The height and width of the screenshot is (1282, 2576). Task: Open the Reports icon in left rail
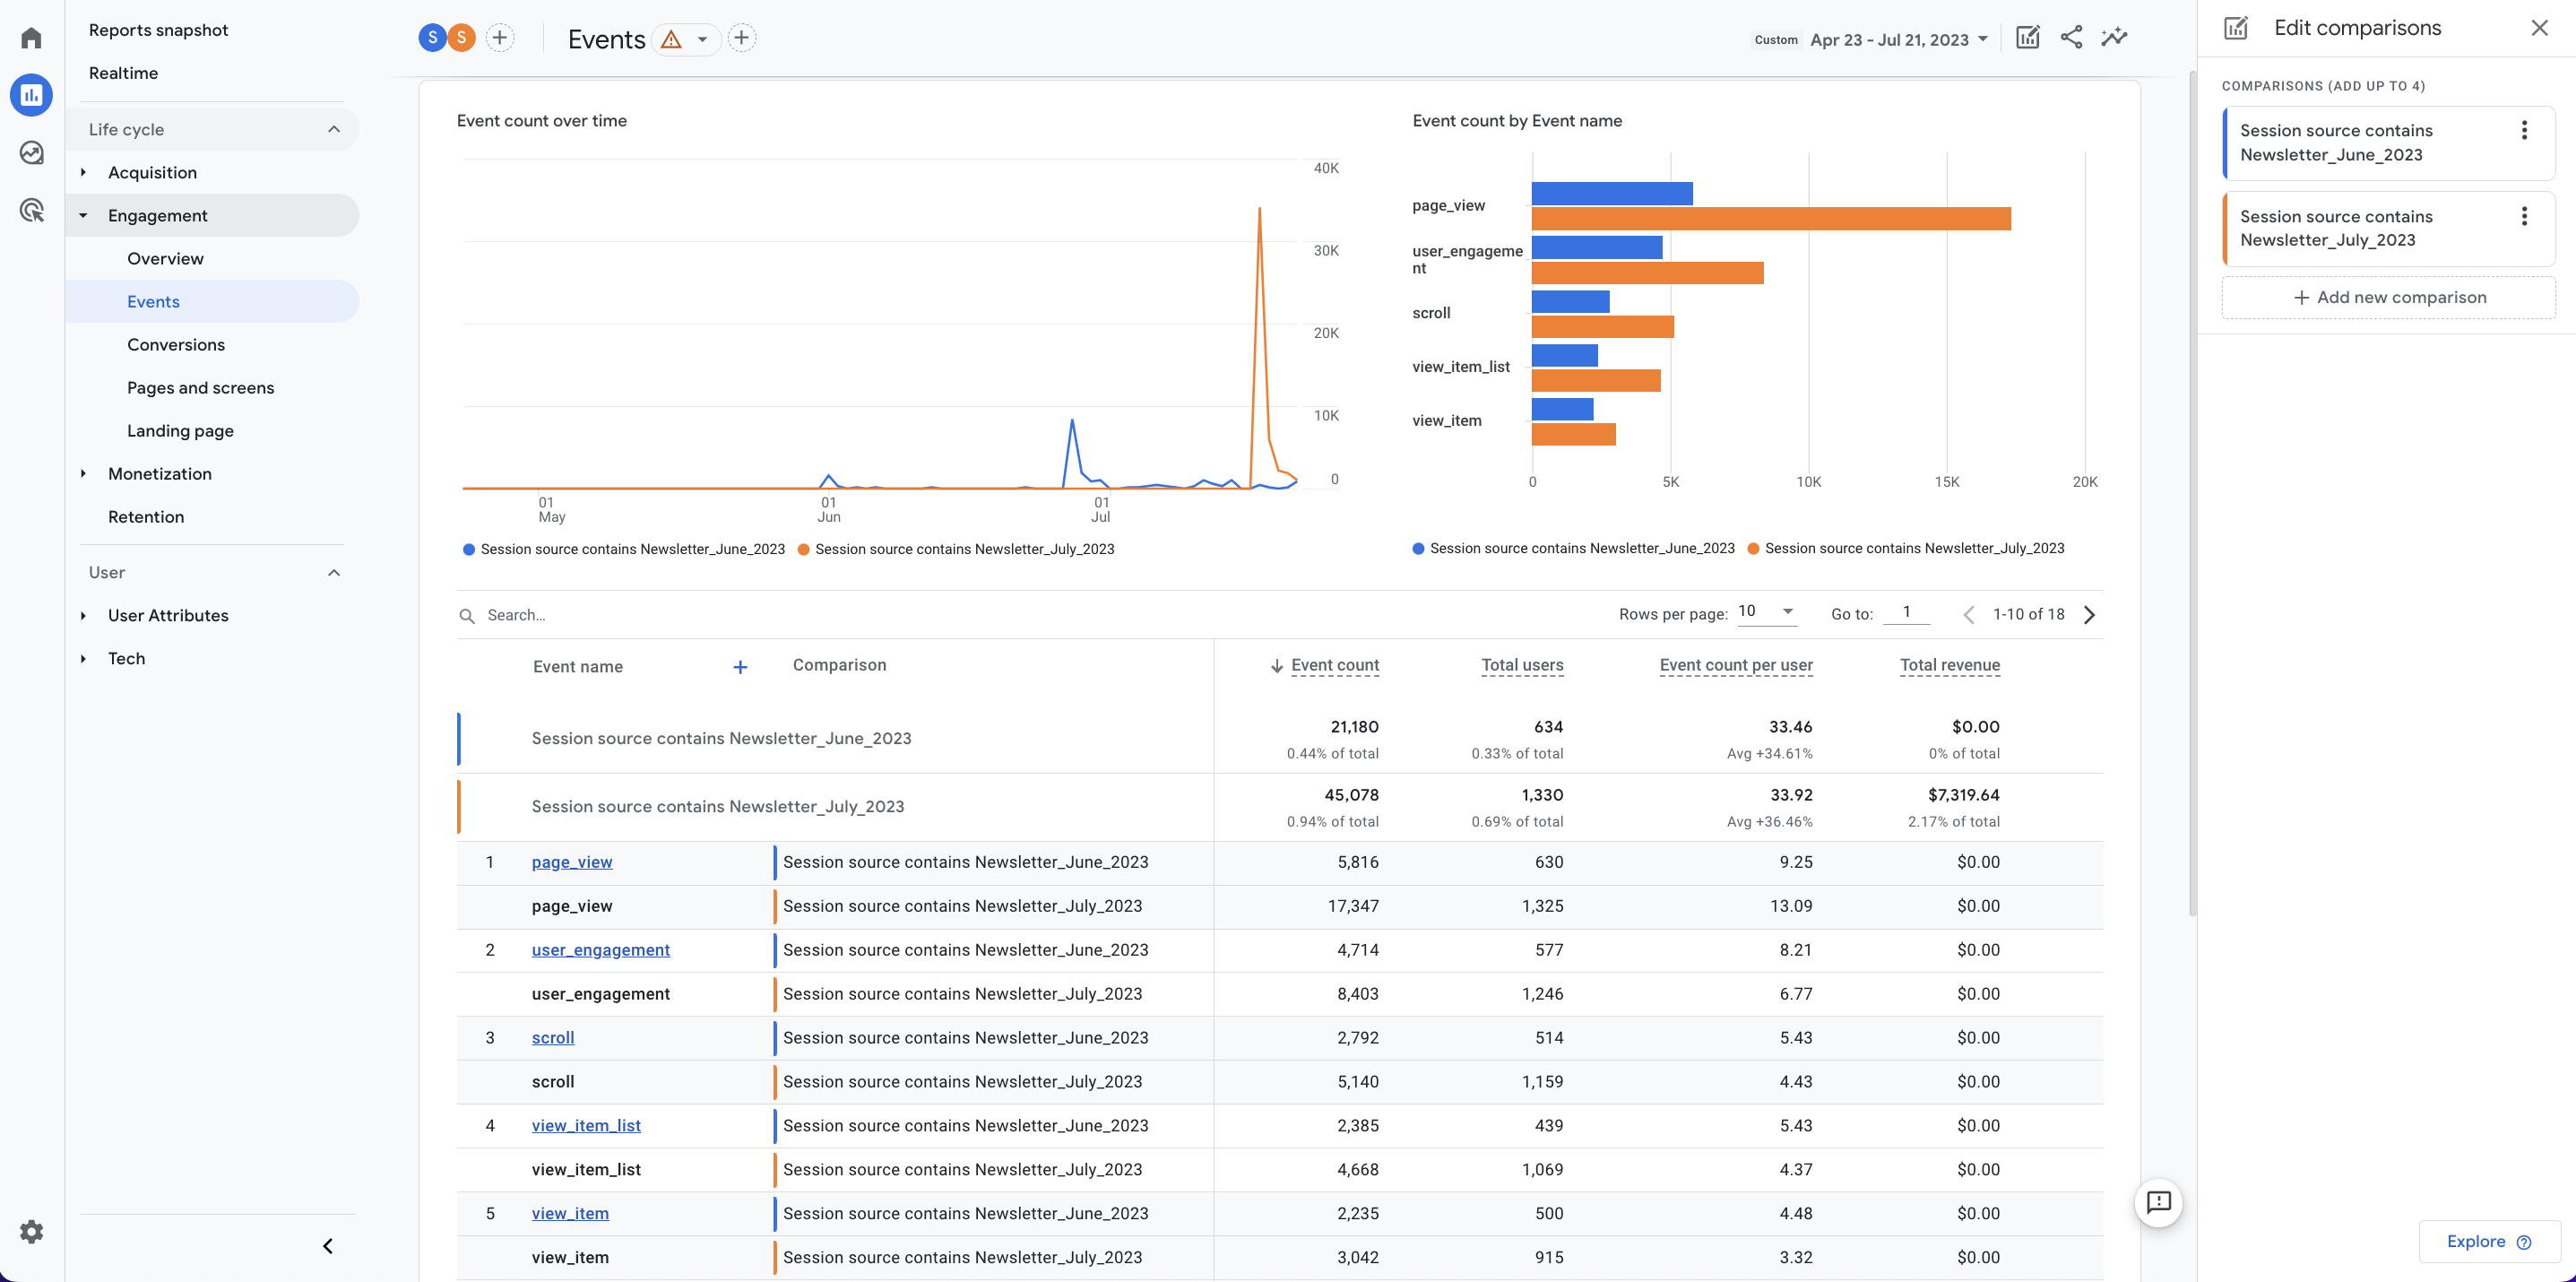(x=31, y=95)
